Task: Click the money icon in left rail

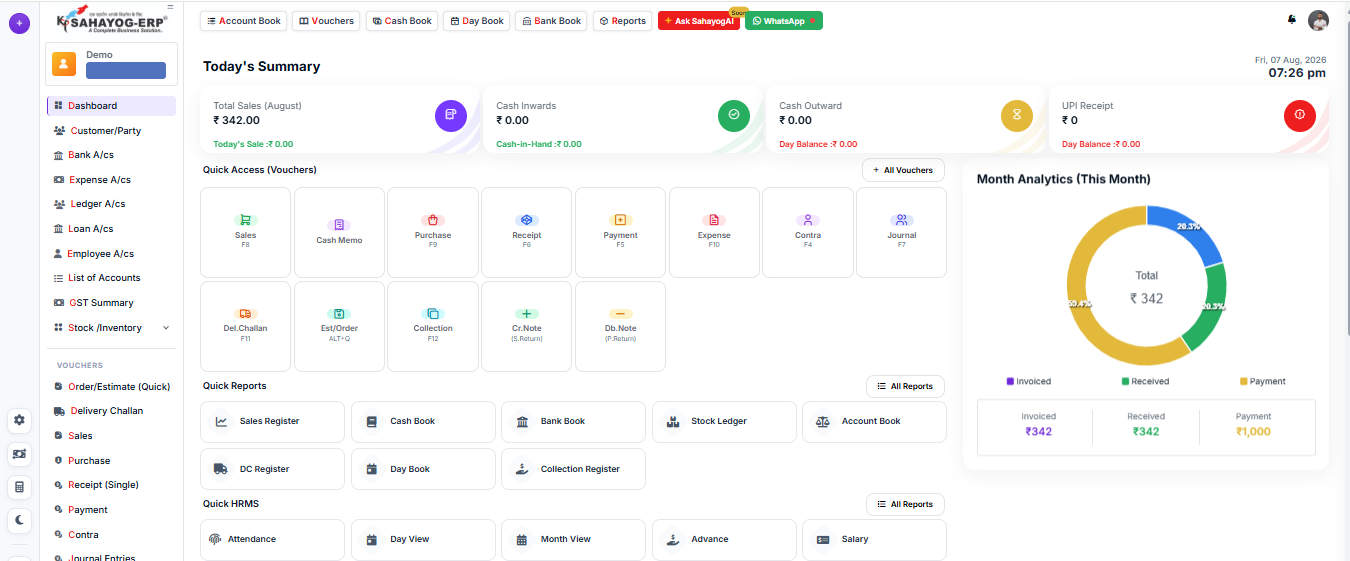Action: (19, 454)
